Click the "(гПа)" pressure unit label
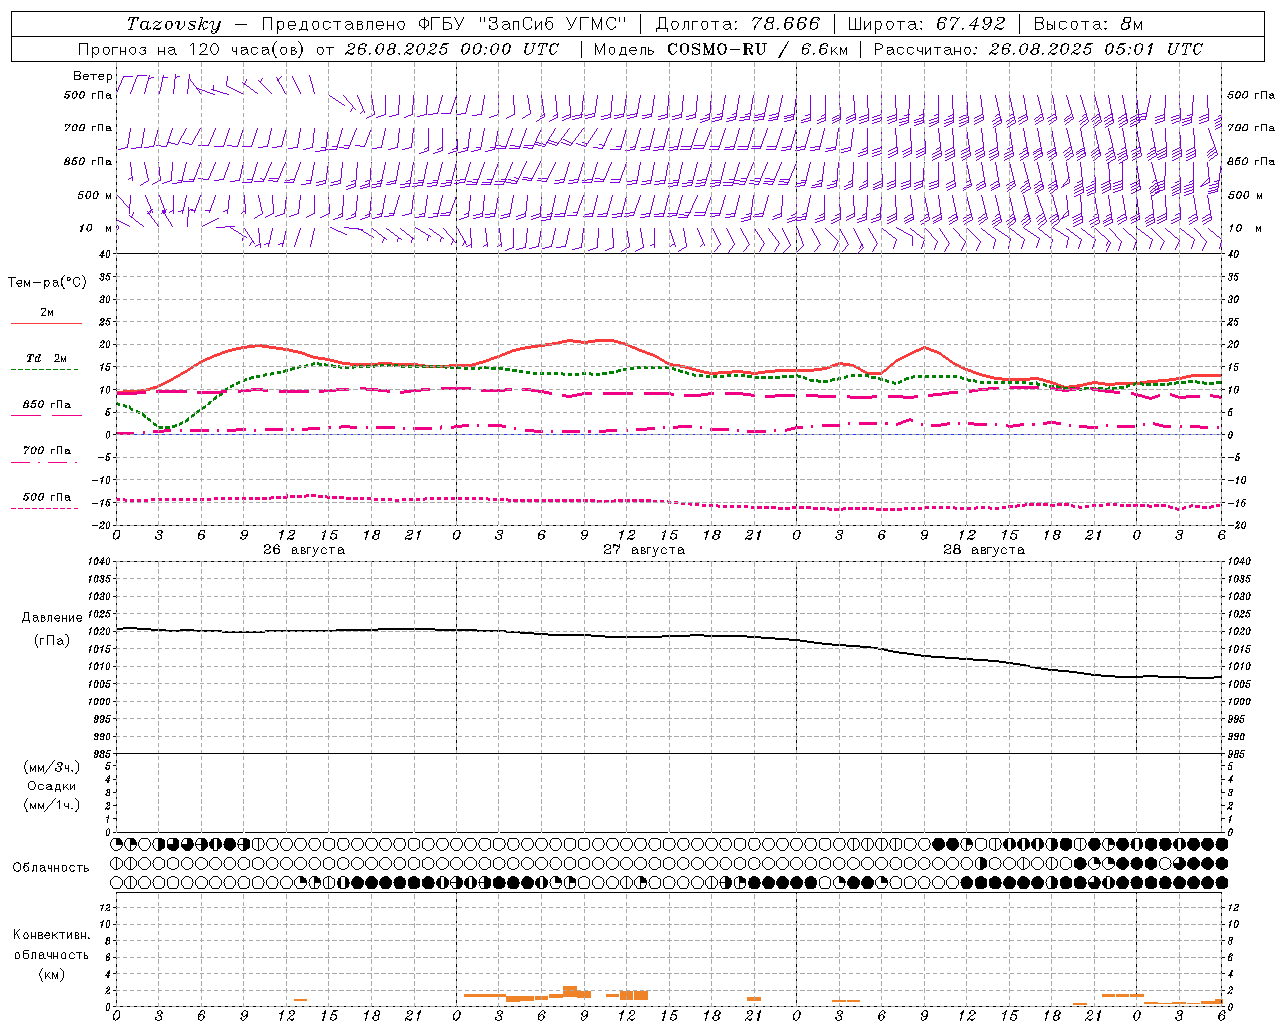 52,640
